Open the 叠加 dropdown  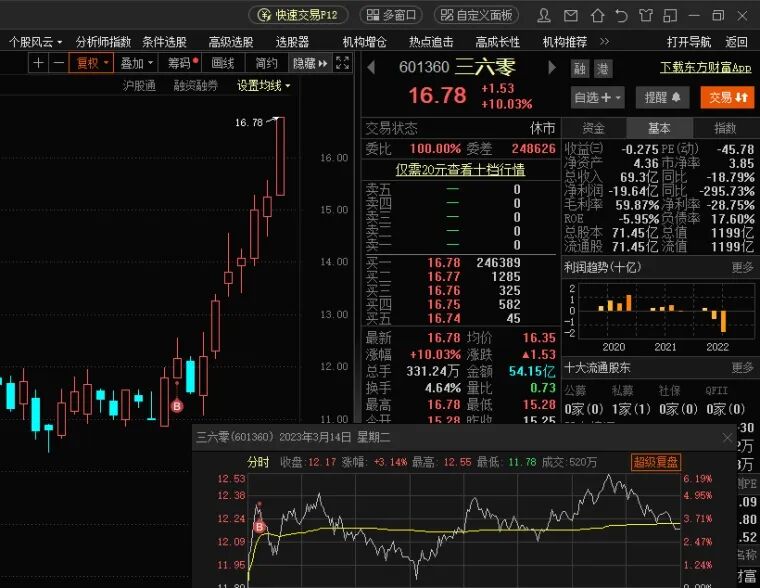[x=136, y=63]
